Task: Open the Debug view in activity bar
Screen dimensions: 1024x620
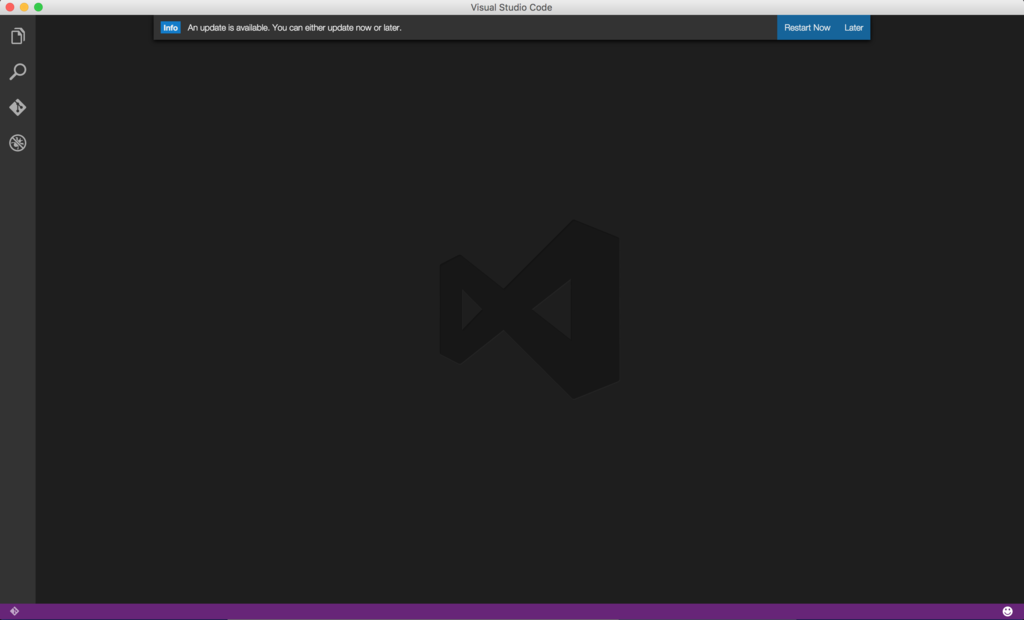Action: (18, 142)
